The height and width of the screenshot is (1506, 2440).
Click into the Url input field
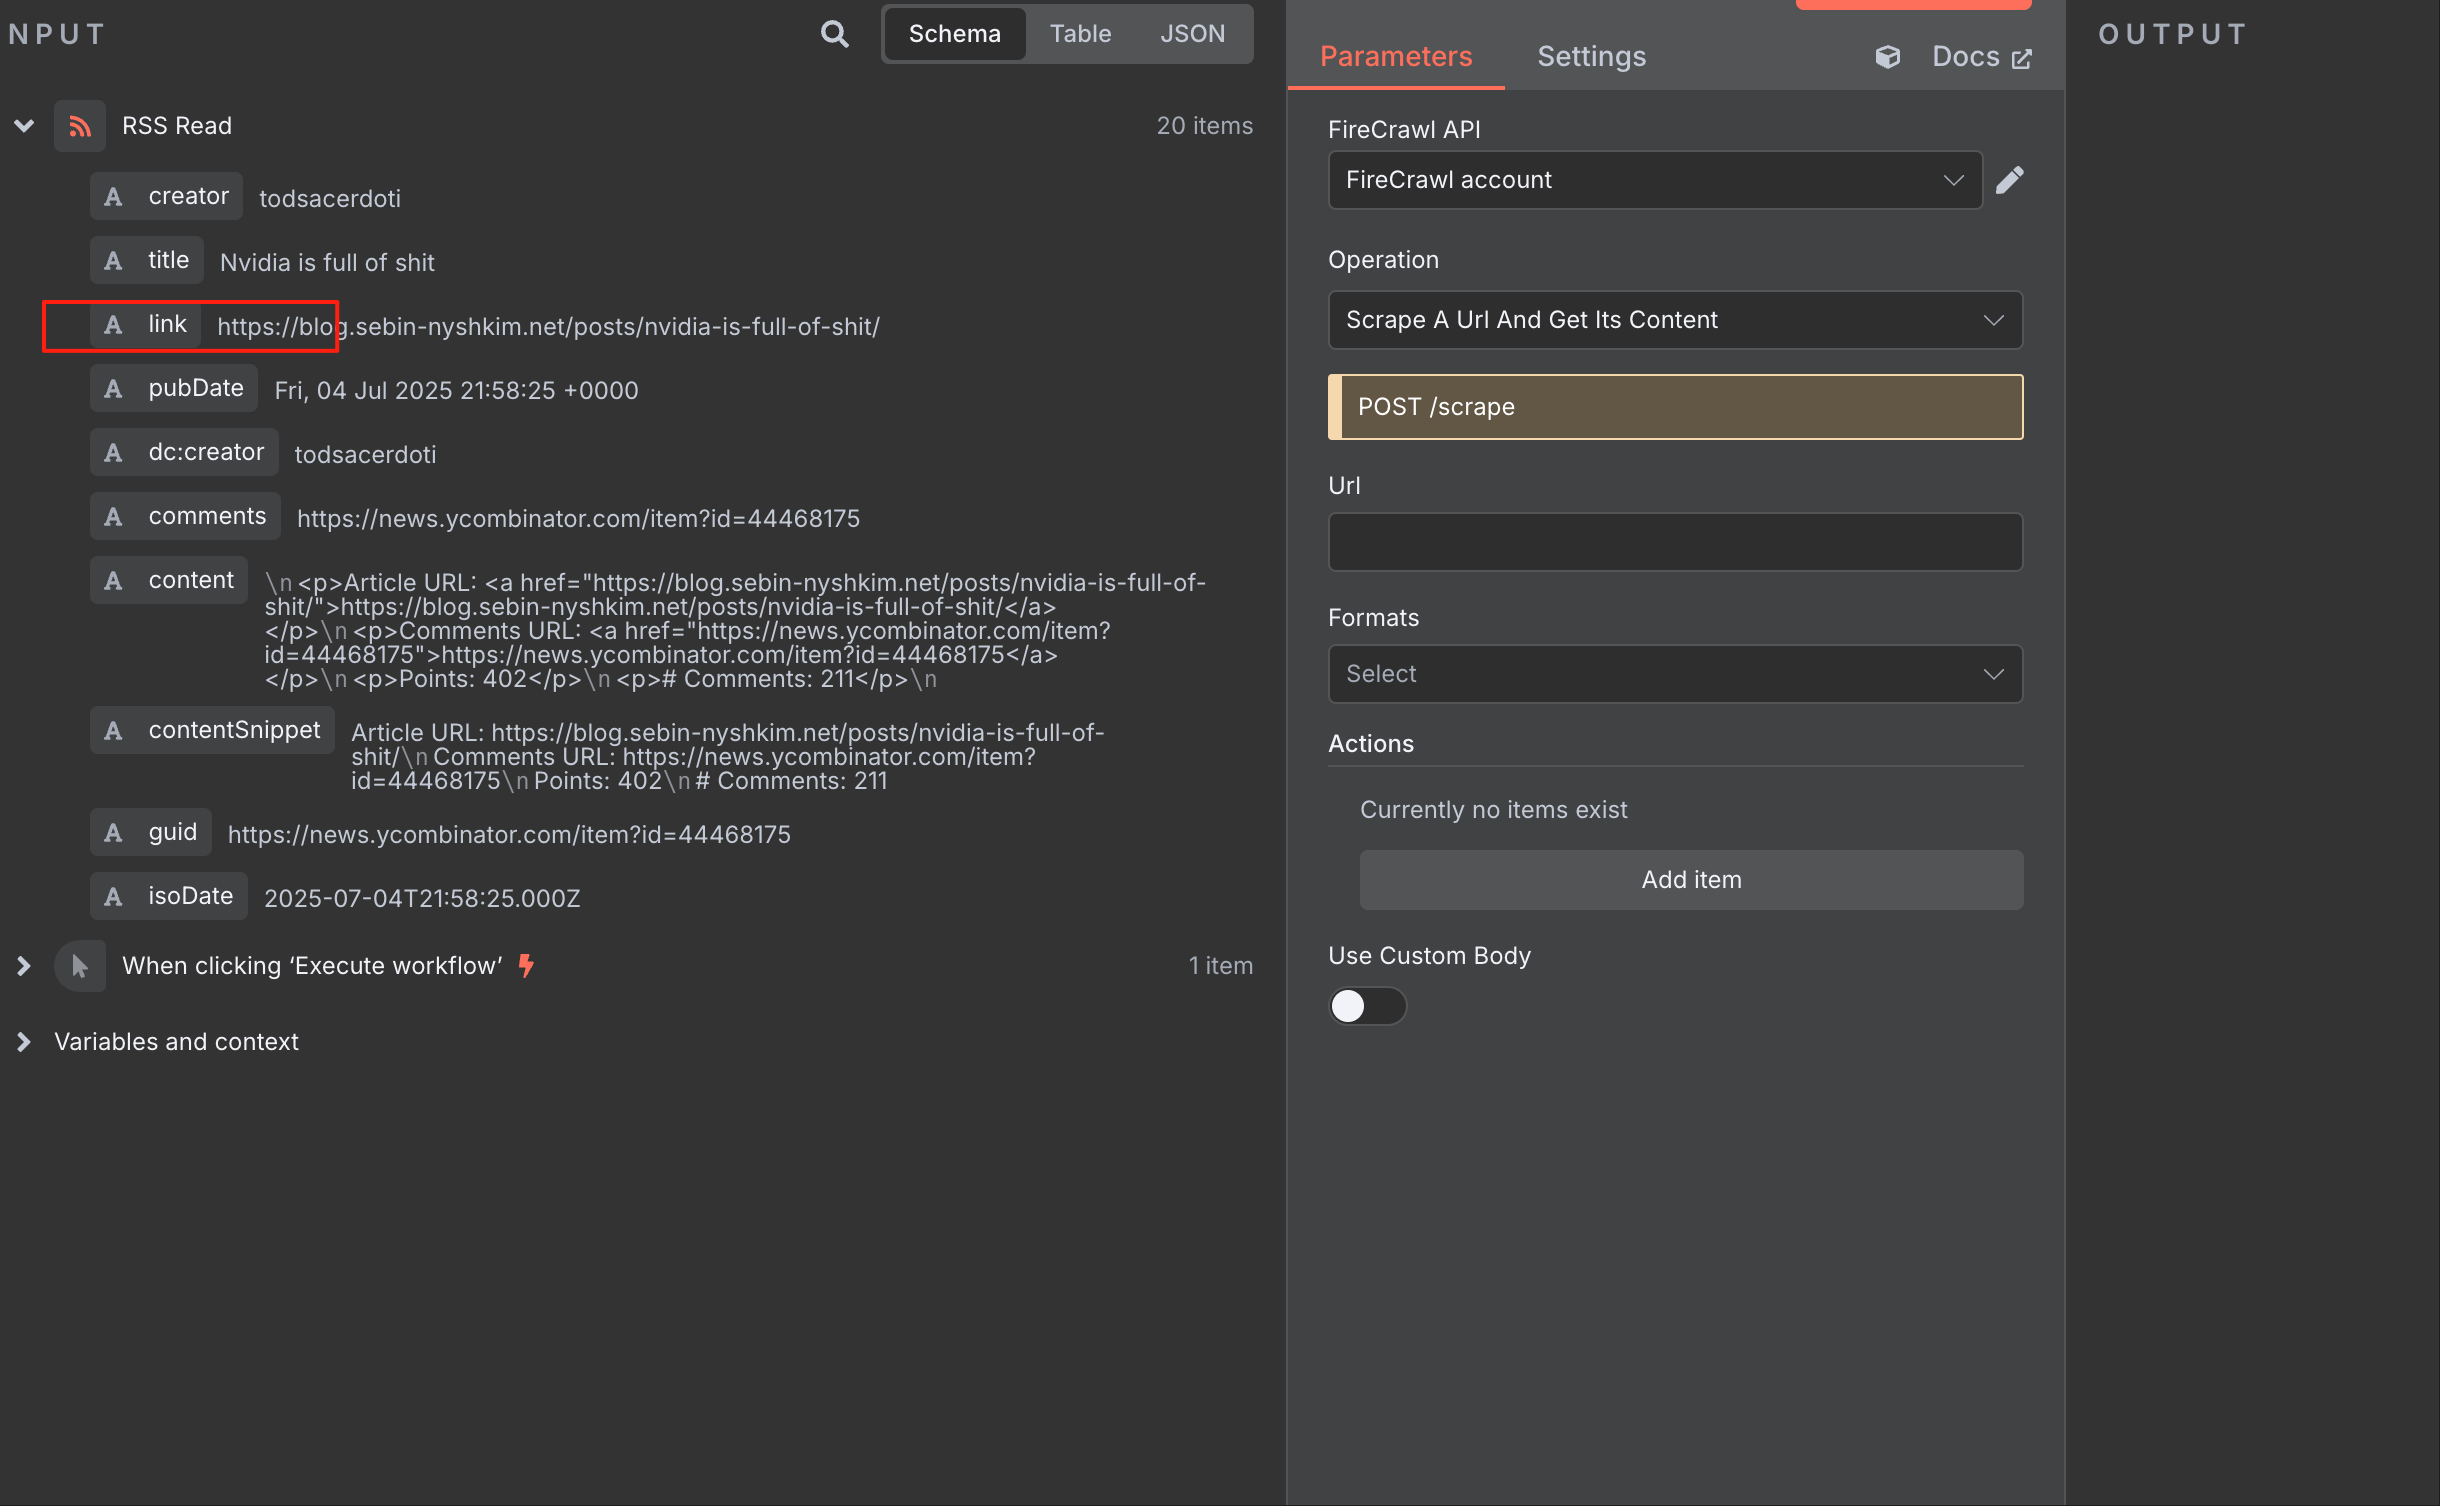click(1674, 542)
